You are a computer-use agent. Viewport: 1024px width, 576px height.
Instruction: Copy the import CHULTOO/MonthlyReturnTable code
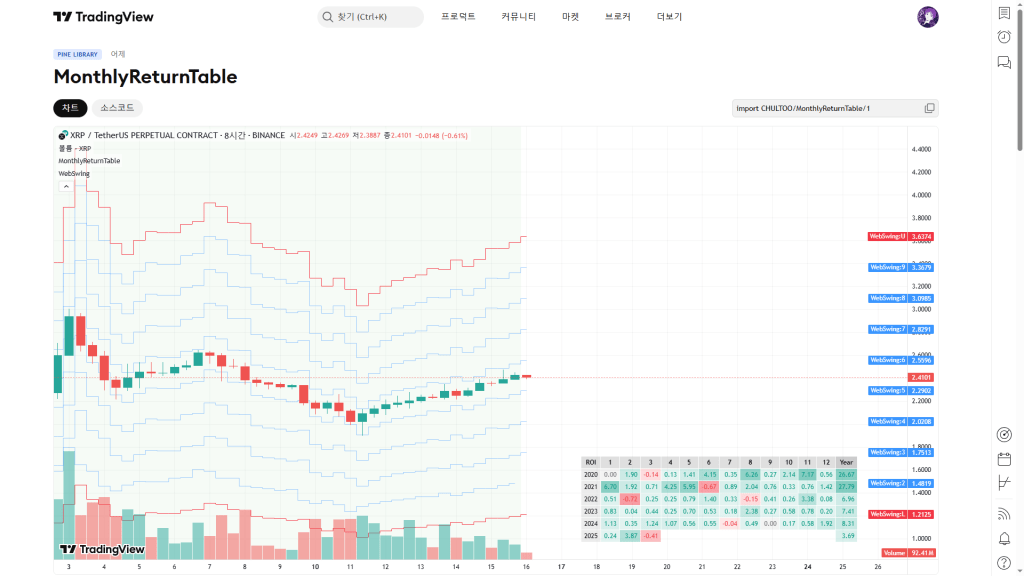pyautogui.click(x=929, y=108)
